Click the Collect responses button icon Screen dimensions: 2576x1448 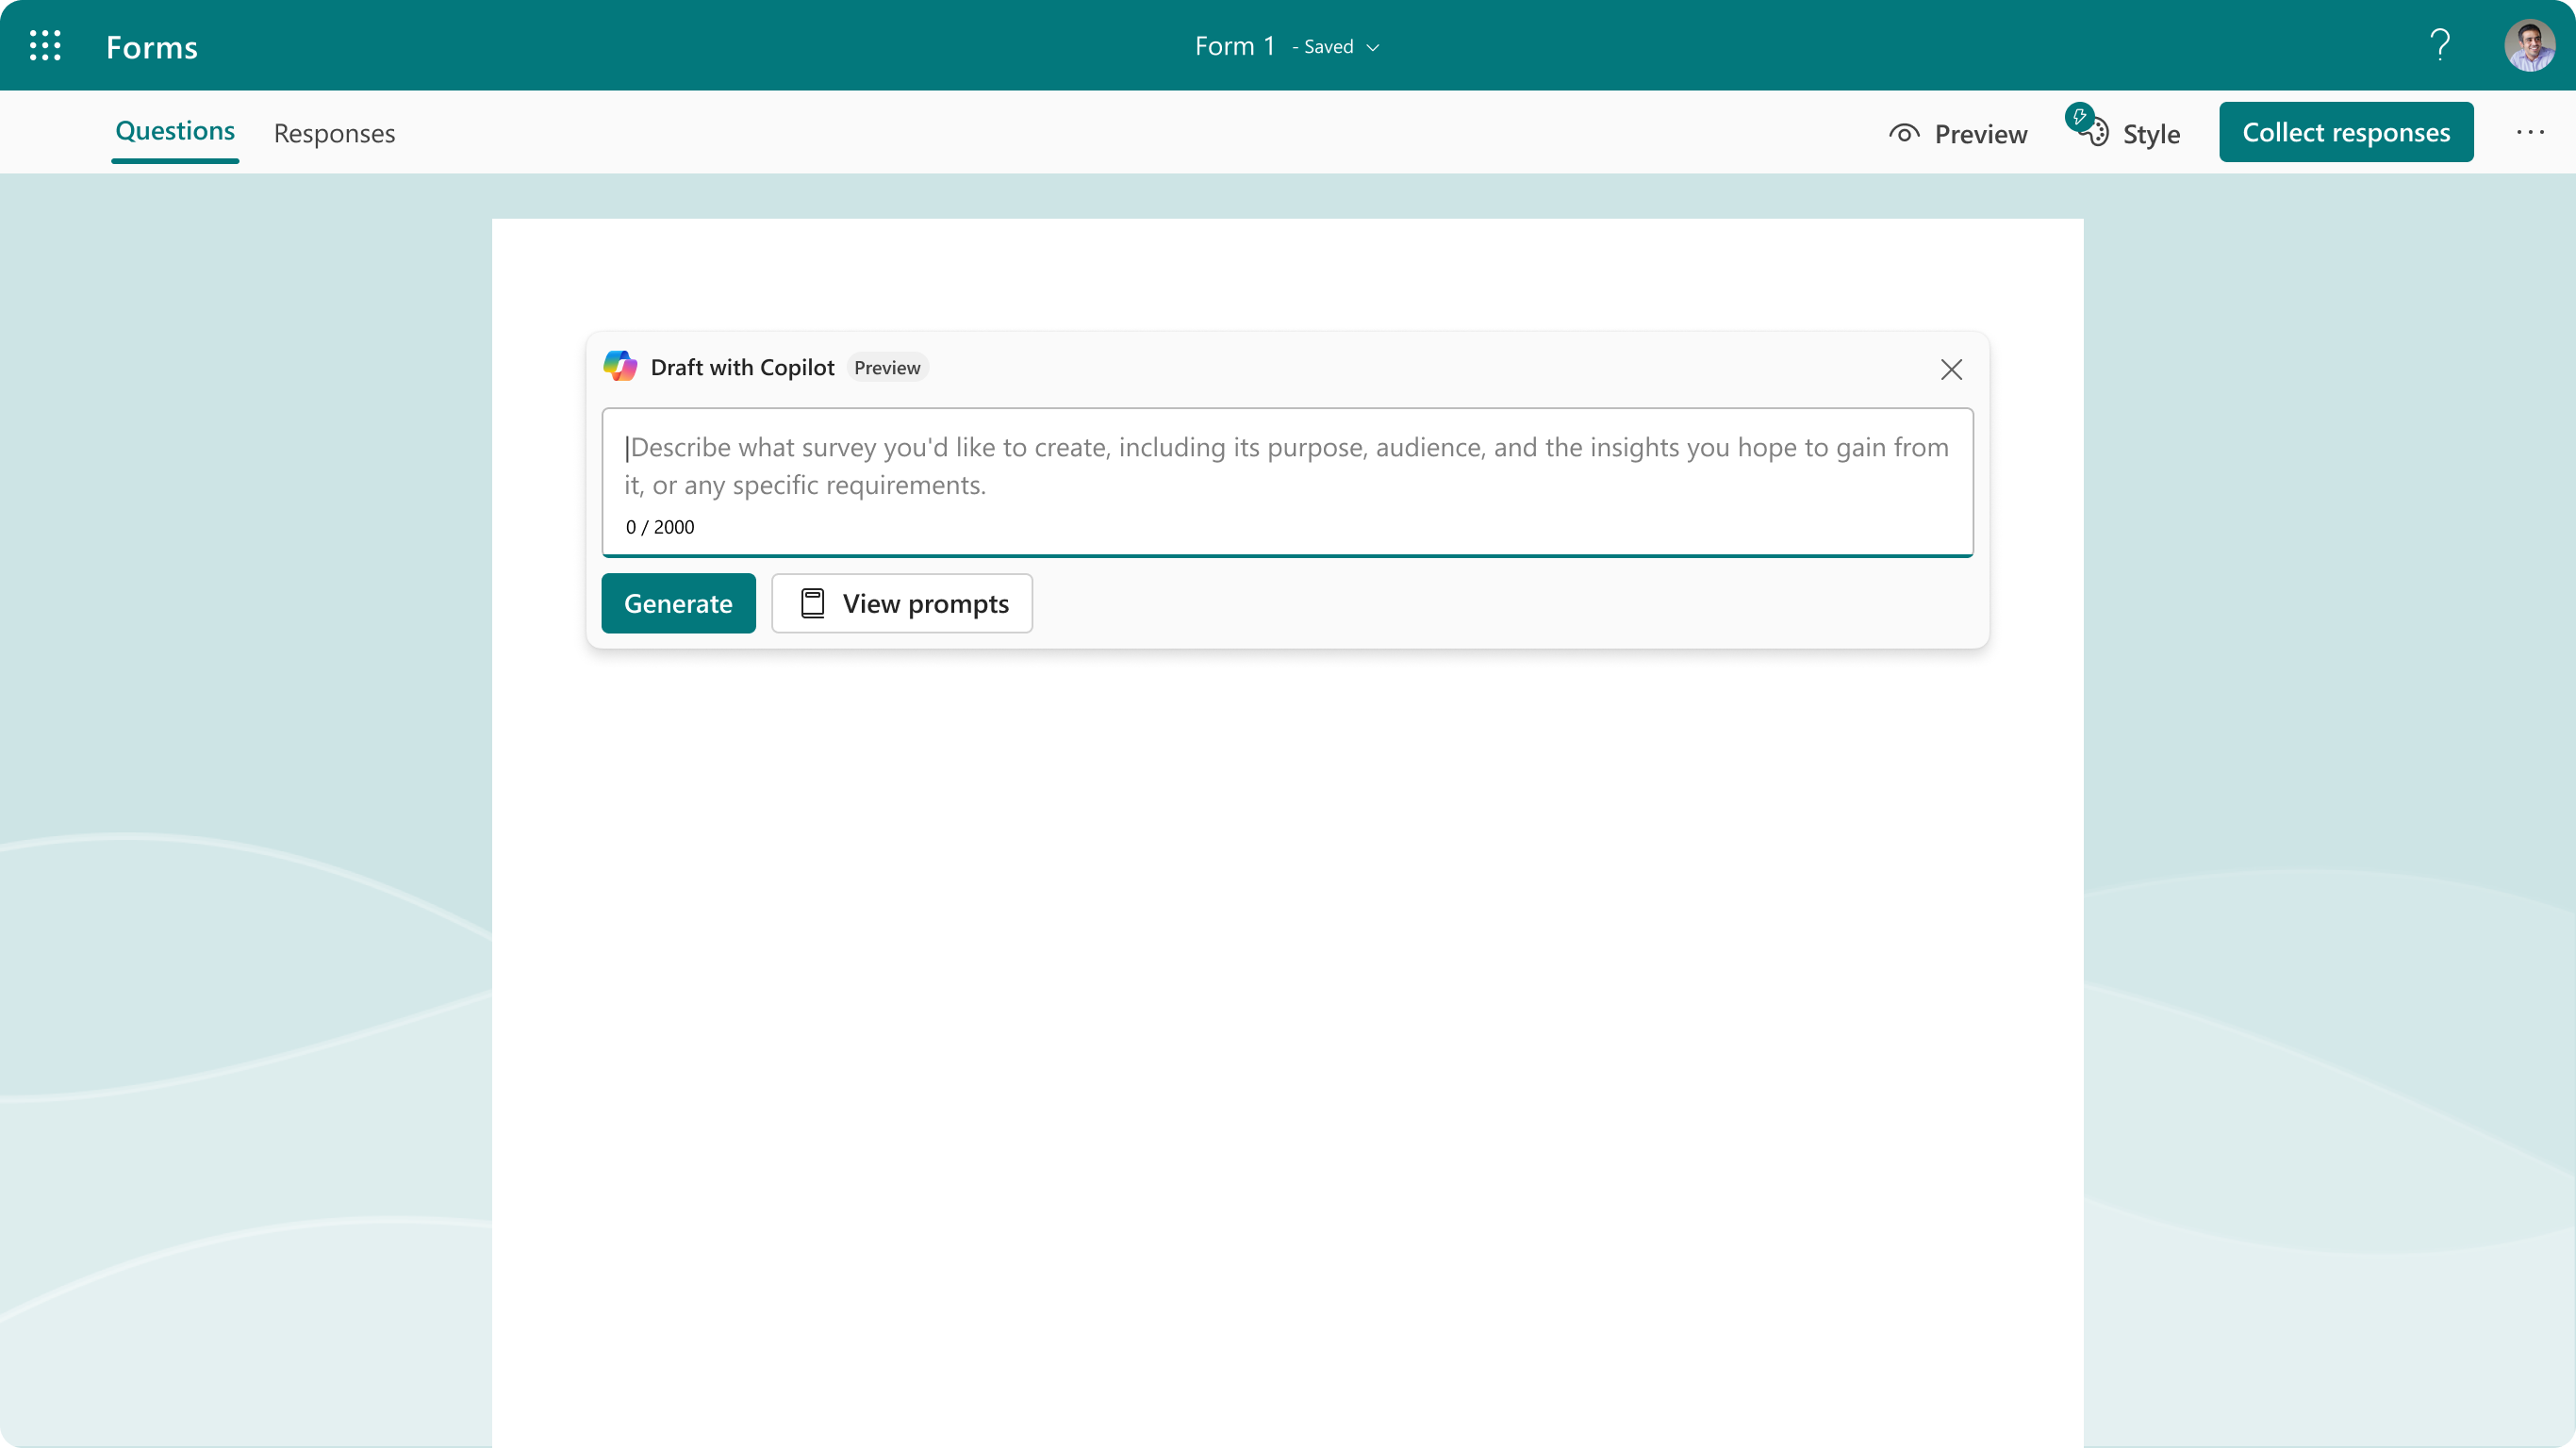[2346, 131]
